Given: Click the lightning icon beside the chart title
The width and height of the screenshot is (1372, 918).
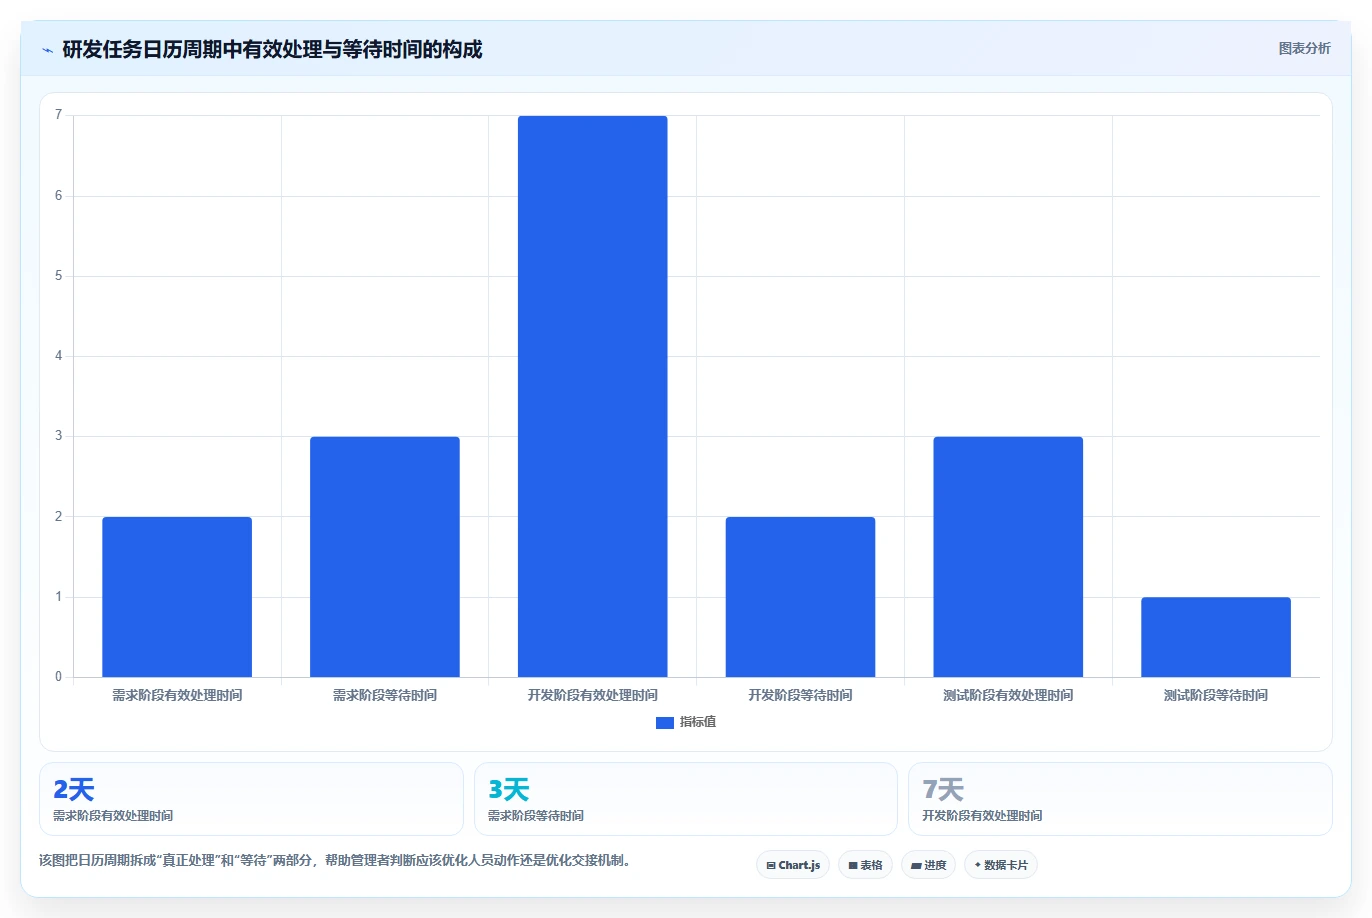Looking at the screenshot, I should coord(47,50).
